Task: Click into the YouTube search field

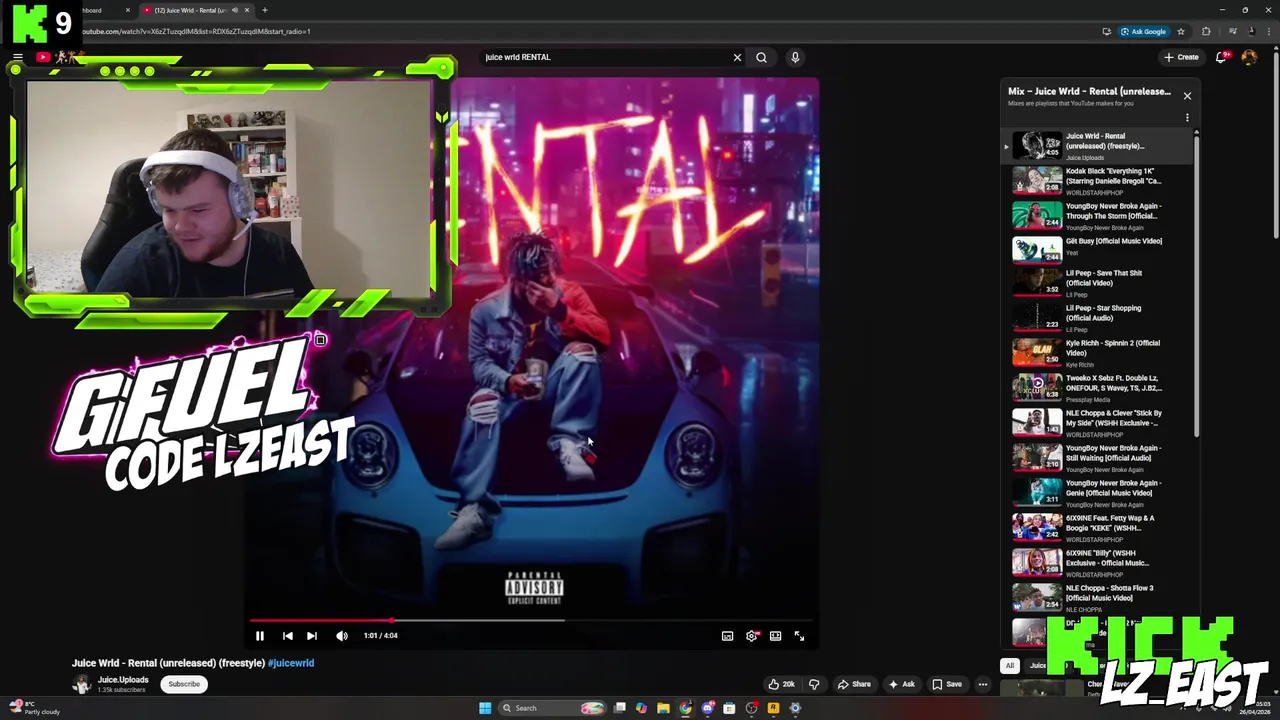Action: click(605, 57)
